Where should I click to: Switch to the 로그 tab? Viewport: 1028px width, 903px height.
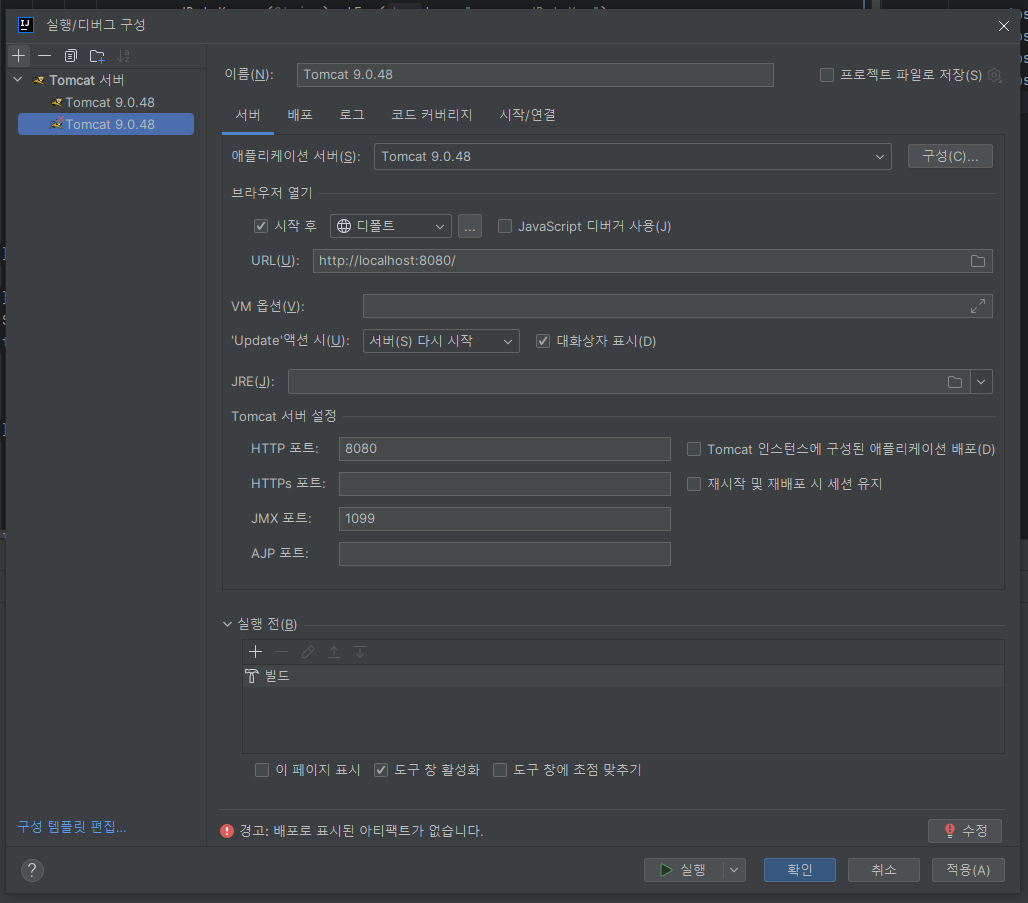[352, 115]
